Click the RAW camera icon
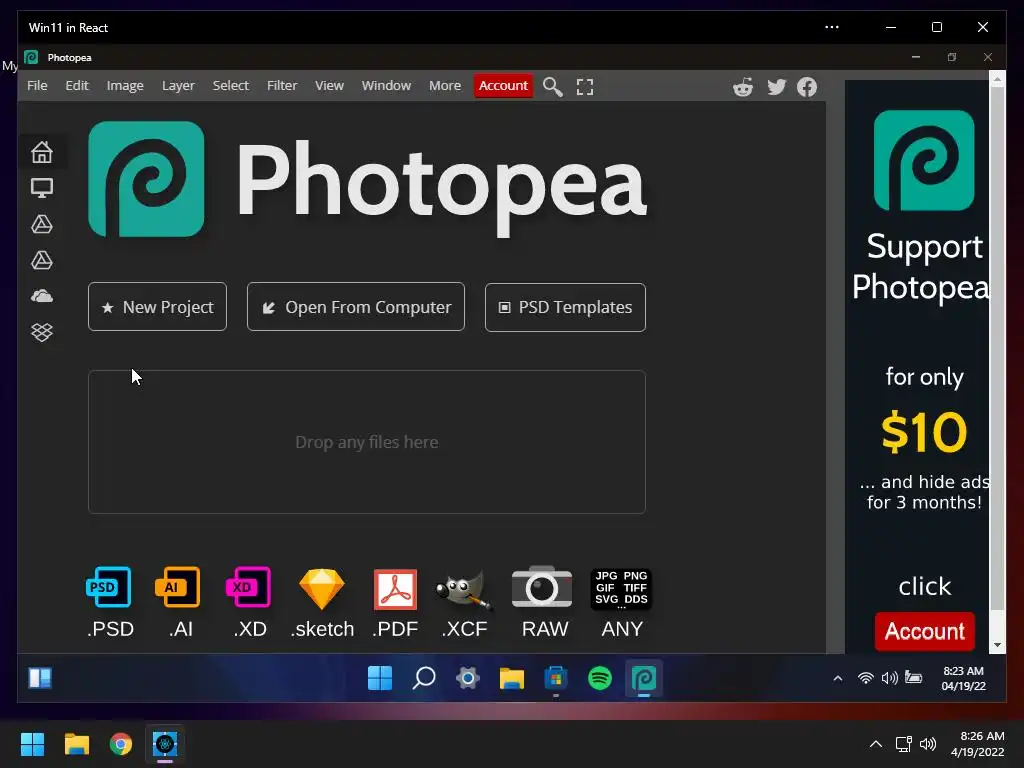 point(542,586)
